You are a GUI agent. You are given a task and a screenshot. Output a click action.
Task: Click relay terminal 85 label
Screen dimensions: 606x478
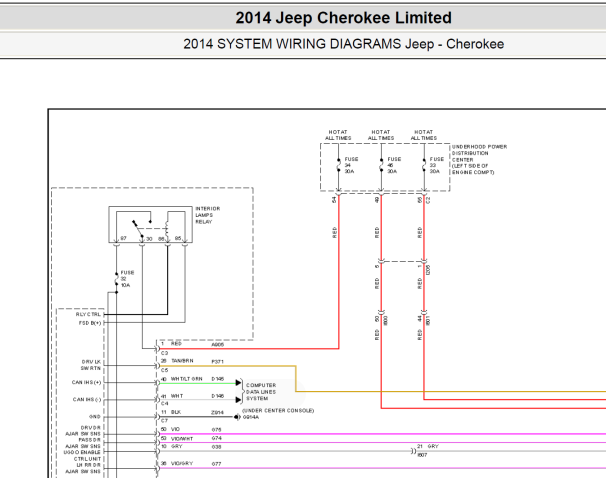(178, 238)
